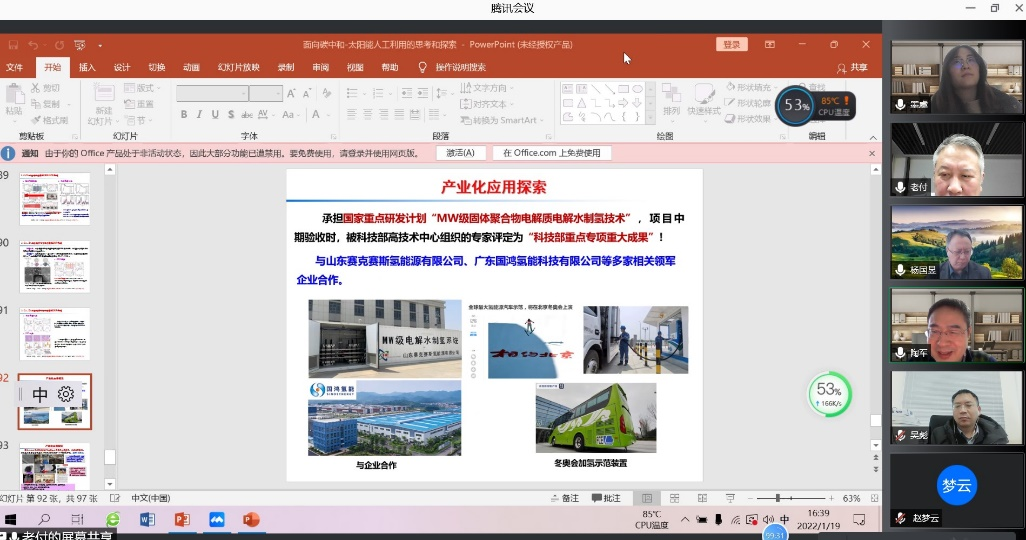Toggle the Notes pane in the status bar
1026x540 pixels.
pyautogui.click(x=564, y=498)
